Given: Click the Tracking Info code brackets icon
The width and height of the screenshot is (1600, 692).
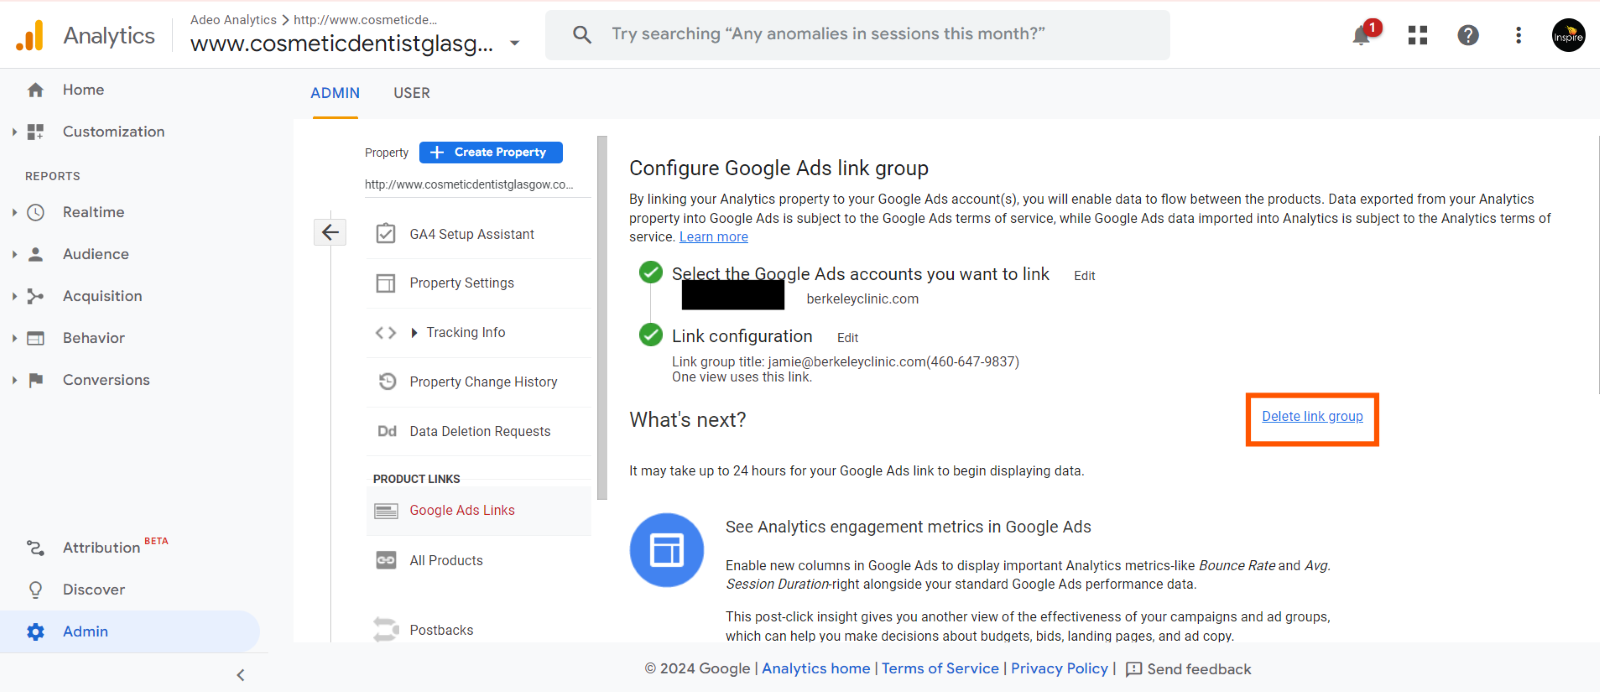Looking at the screenshot, I should (x=386, y=333).
